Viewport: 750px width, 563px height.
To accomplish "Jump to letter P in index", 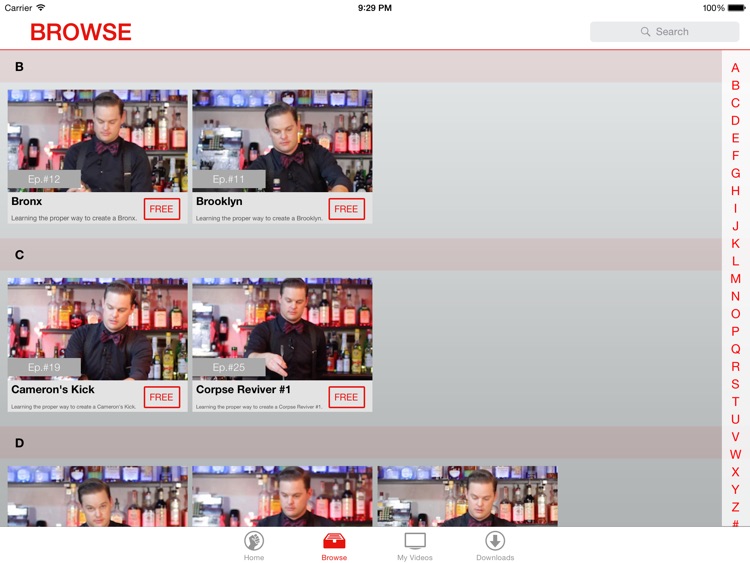I will coord(735,331).
